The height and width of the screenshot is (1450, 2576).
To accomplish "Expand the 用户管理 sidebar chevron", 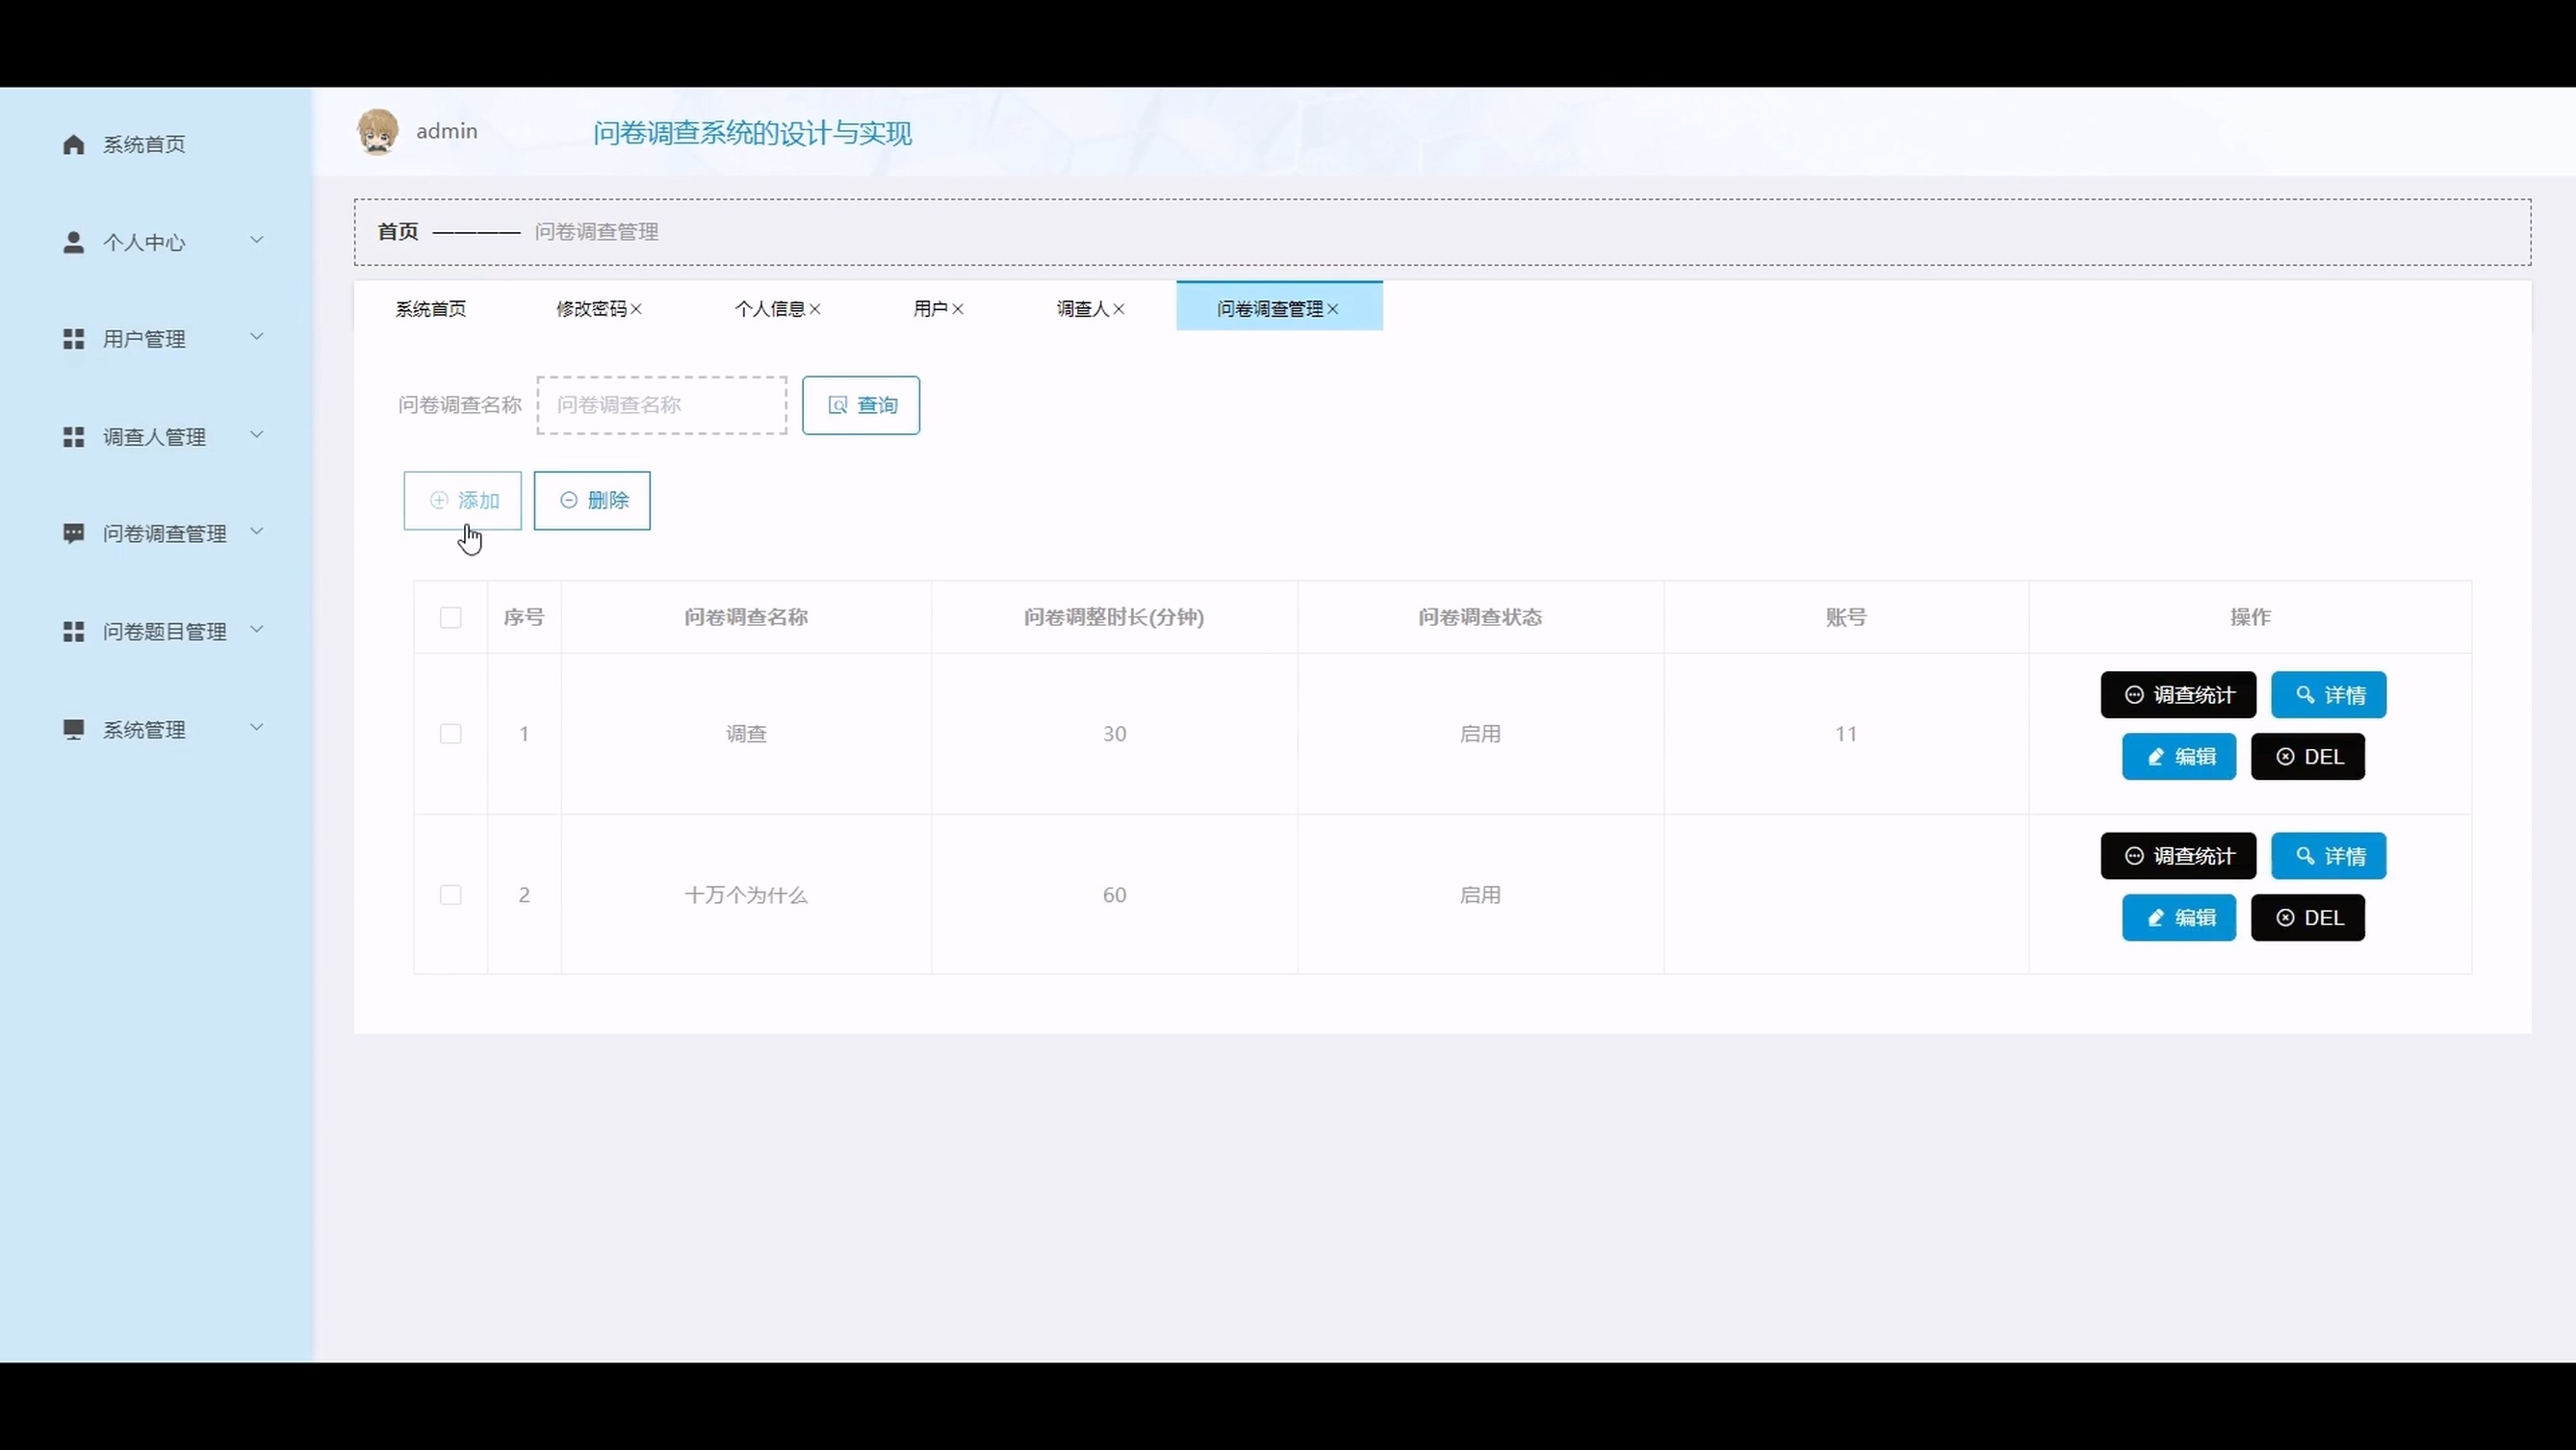I will pyautogui.click(x=256, y=337).
